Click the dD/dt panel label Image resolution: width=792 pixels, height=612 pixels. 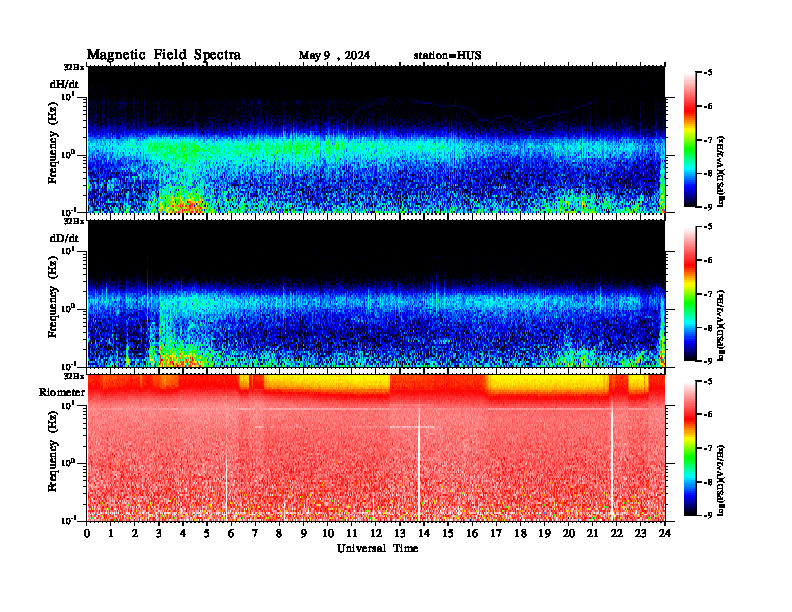coord(64,238)
